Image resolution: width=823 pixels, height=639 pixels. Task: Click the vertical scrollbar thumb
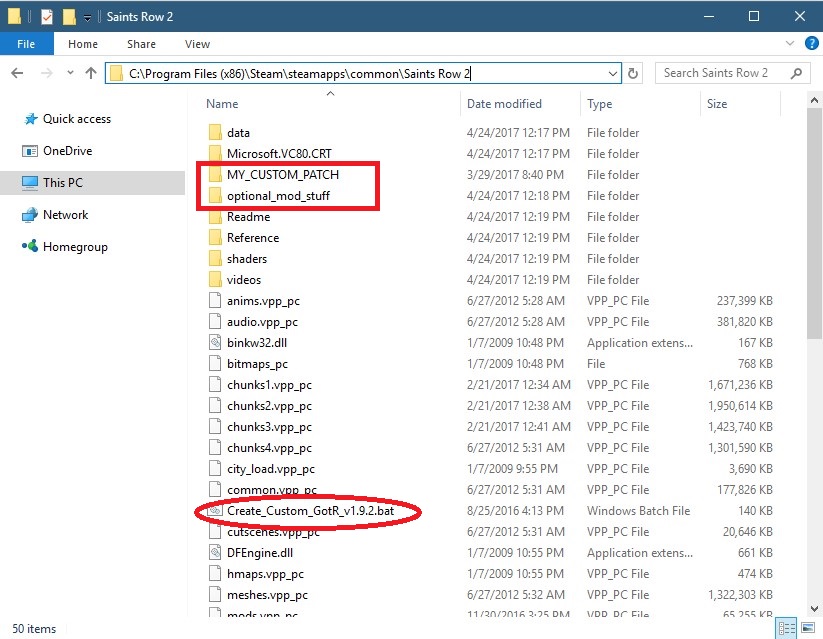pos(815,223)
